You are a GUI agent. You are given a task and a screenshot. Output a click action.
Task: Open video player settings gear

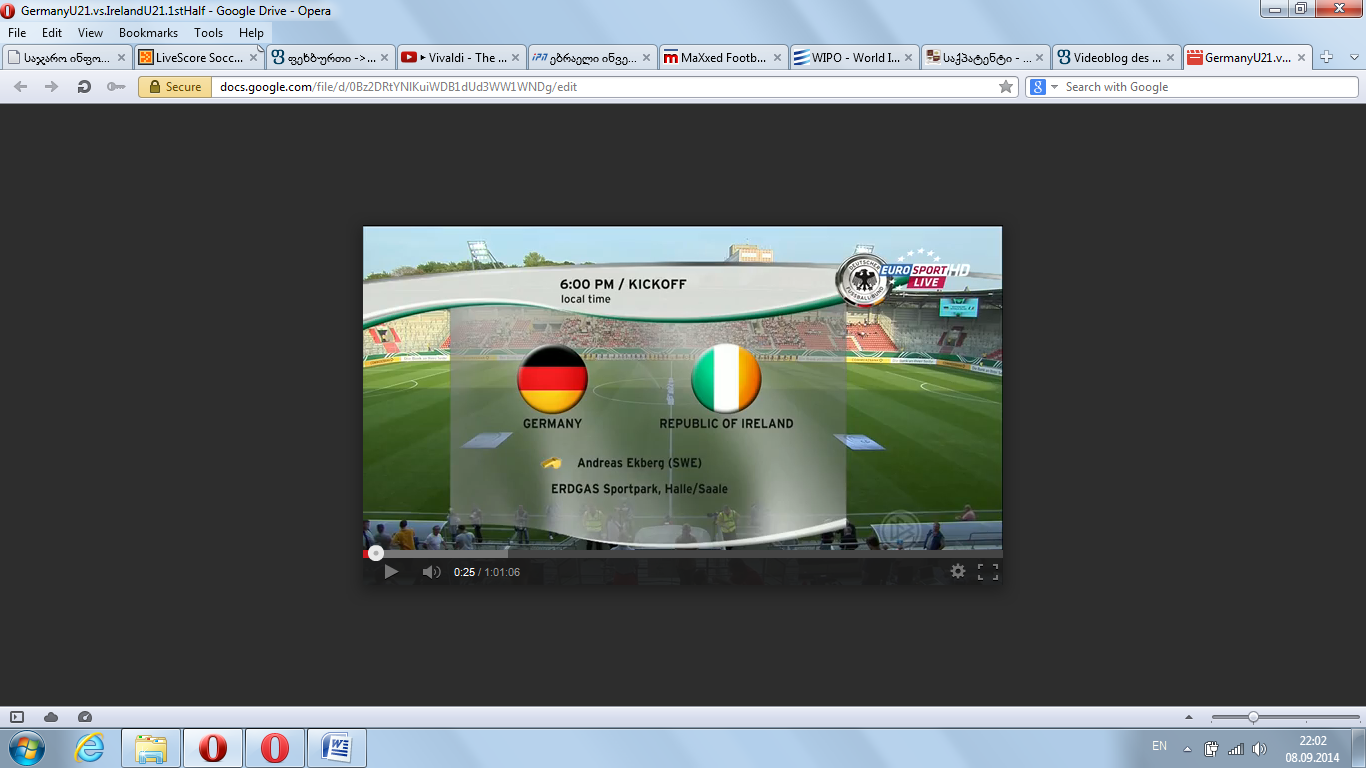(958, 571)
